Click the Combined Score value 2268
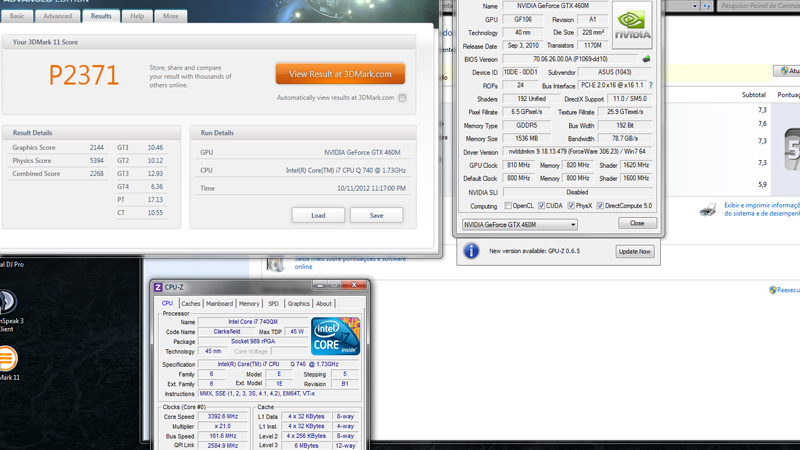 point(96,174)
